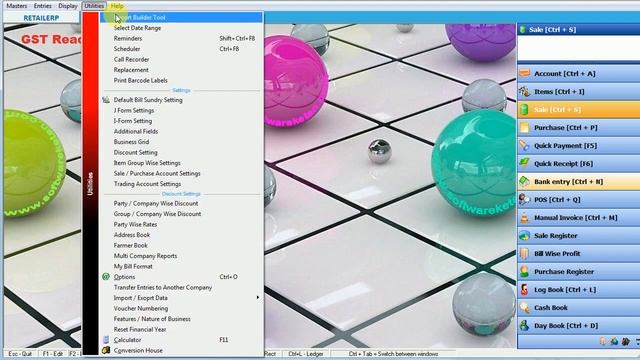This screenshot has width=640, height=360.
Task: Click the Calculator menu icon
Action: [x=106, y=340]
